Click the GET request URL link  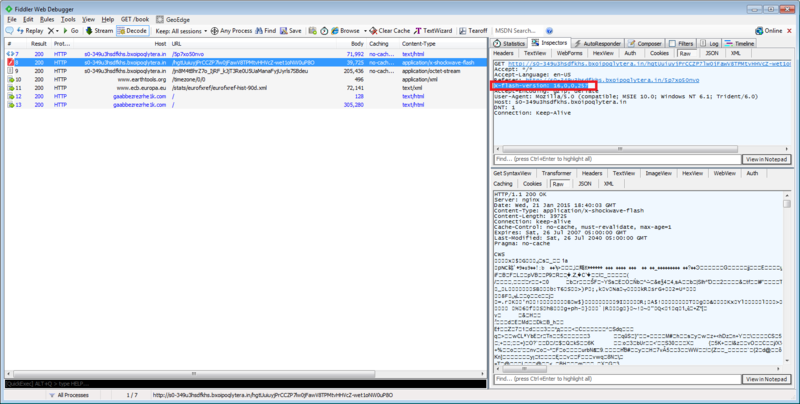[x=649, y=64]
